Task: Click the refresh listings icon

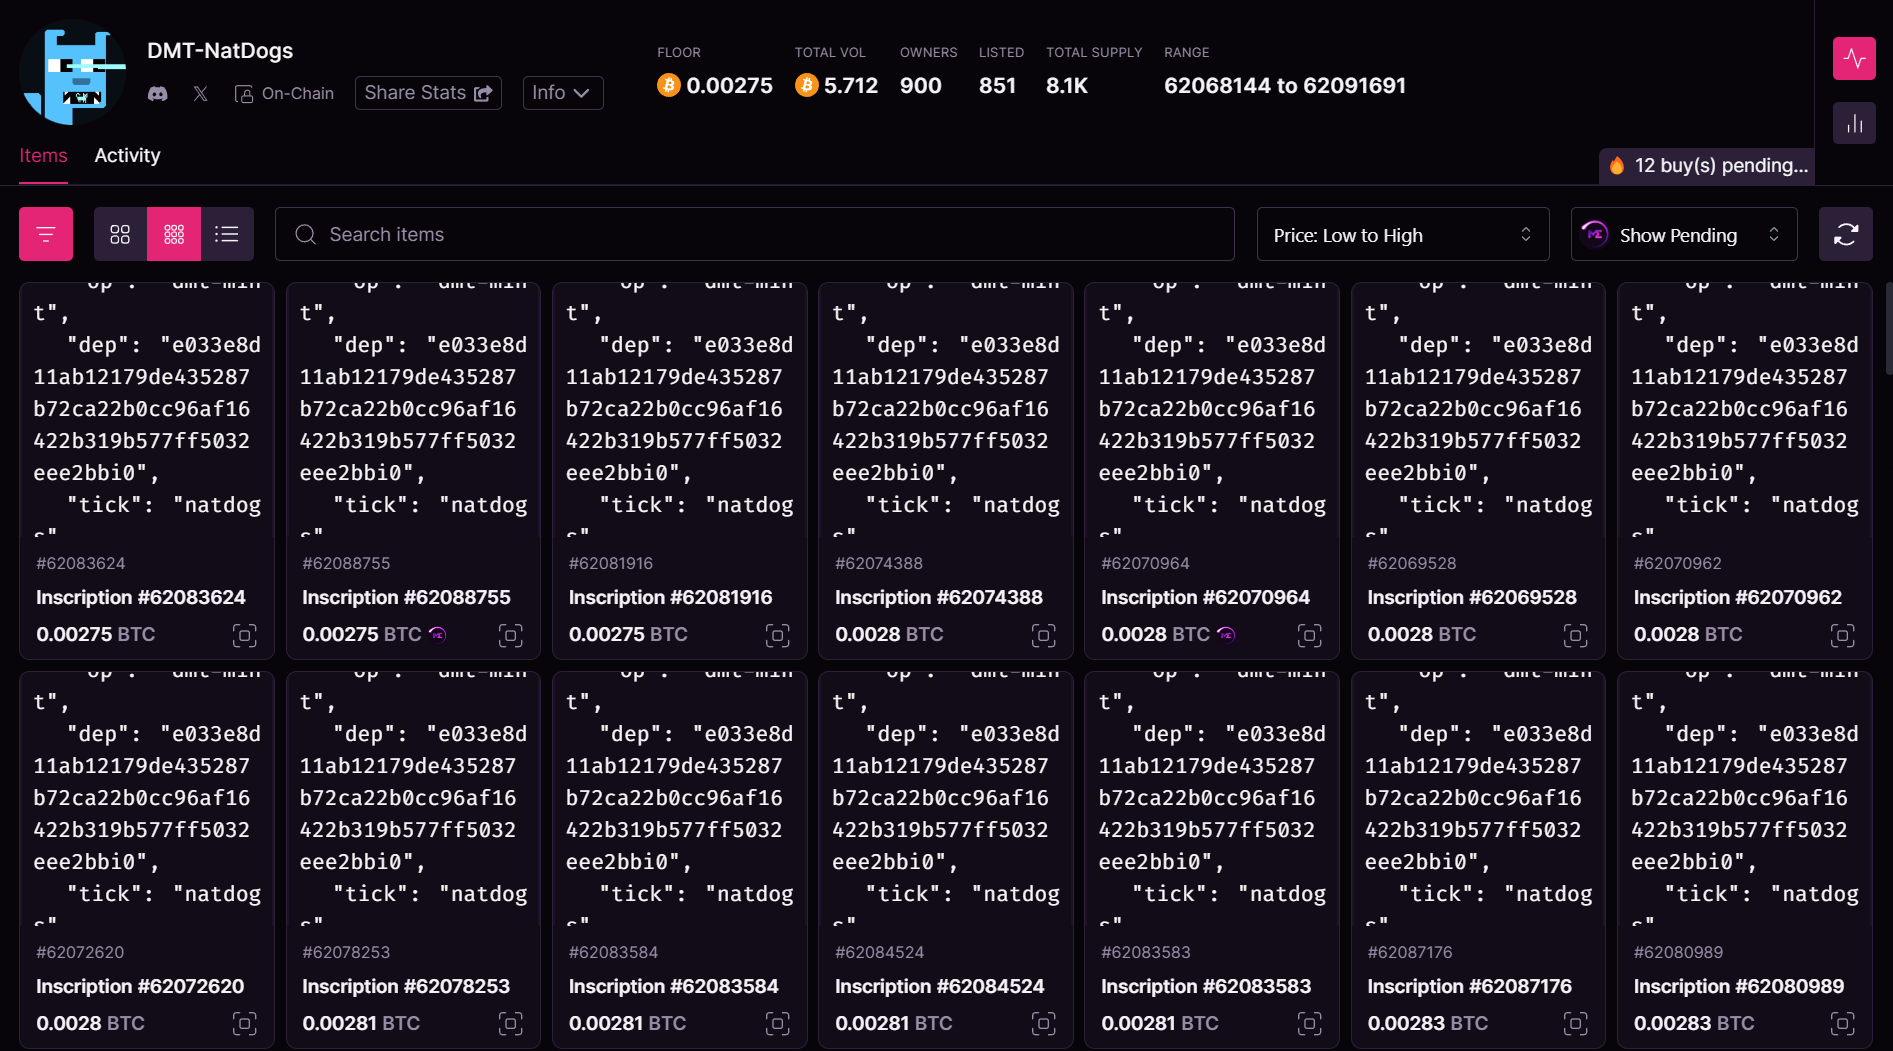Action: [1845, 234]
